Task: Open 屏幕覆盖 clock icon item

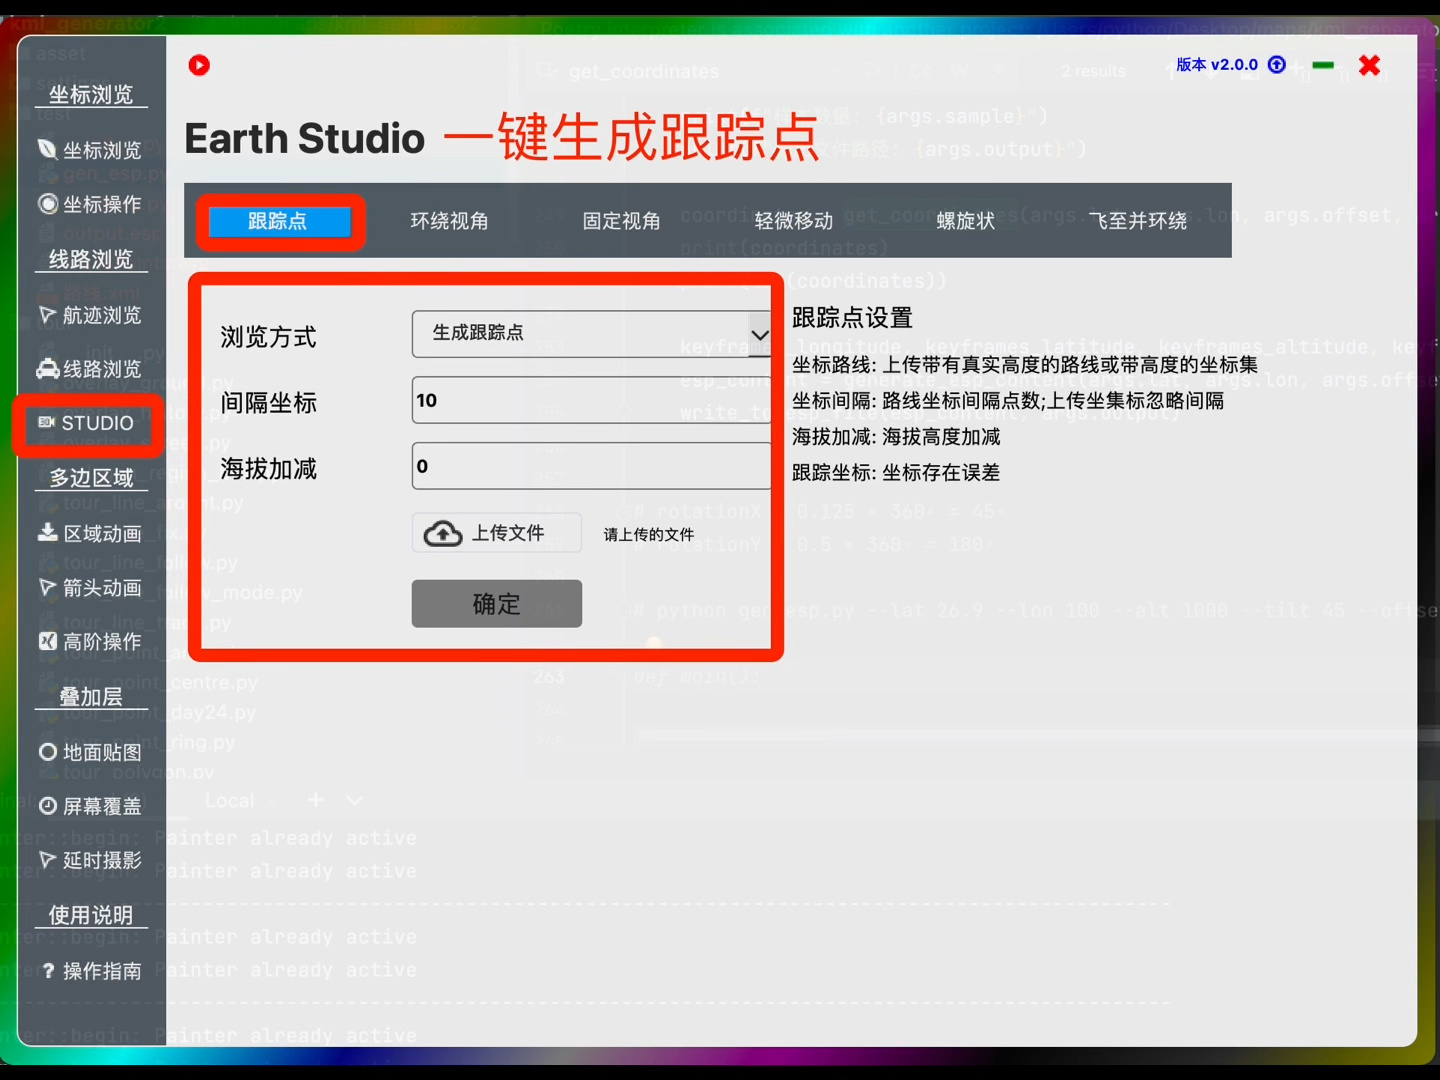Action: tap(47, 806)
